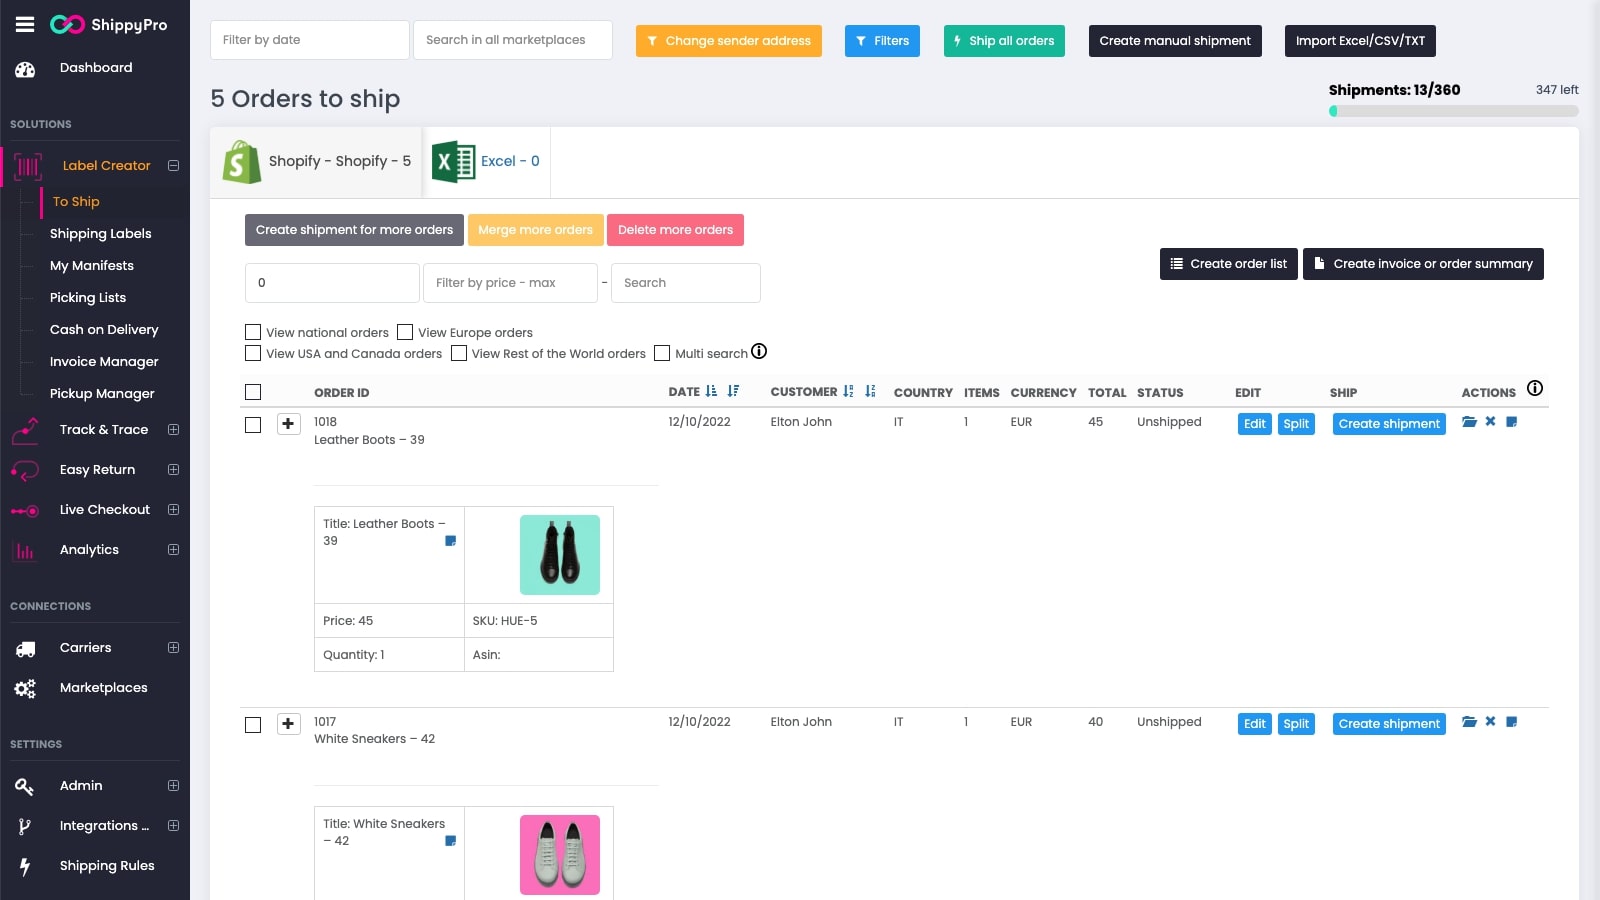Image resolution: width=1600 pixels, height=900 pixels.
Task: Check View Europe orders option
Action: click(405, 332)
